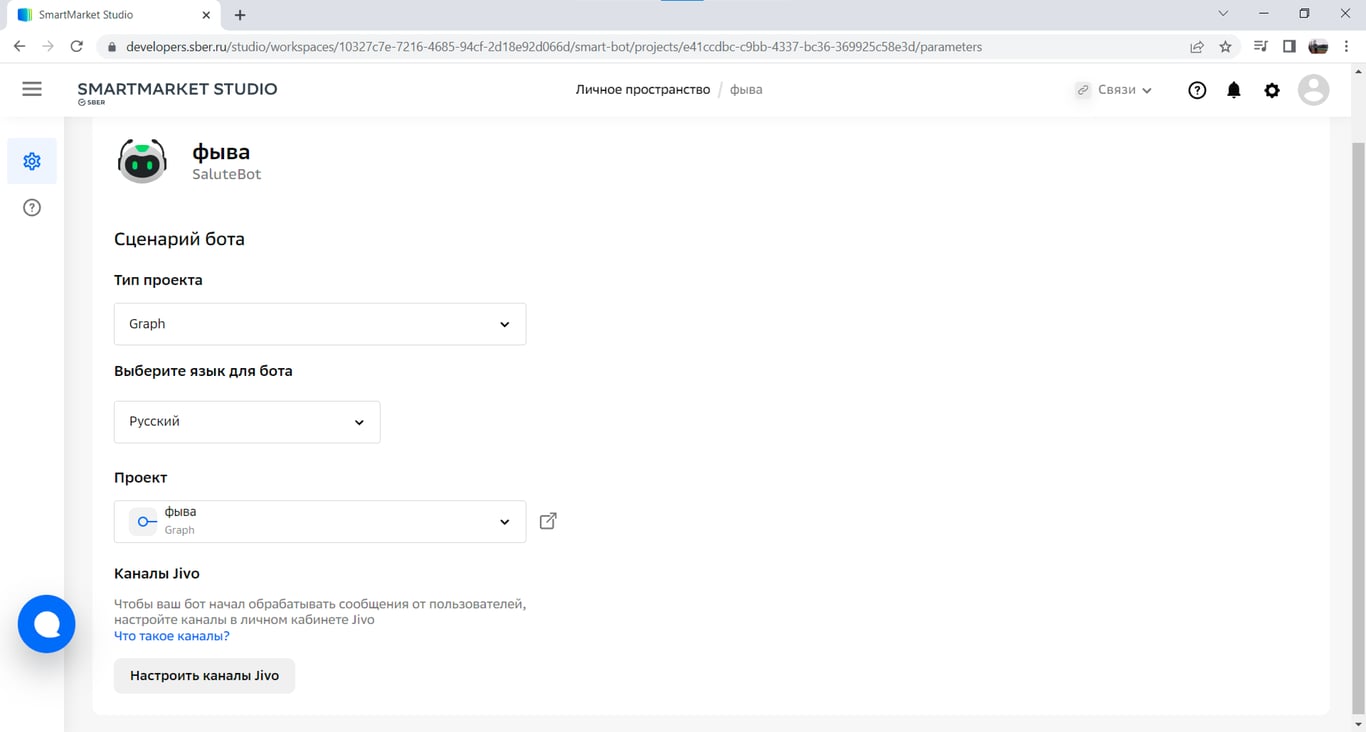
Task: Open the settings gear in left sidebar
Action: point(32,161)
